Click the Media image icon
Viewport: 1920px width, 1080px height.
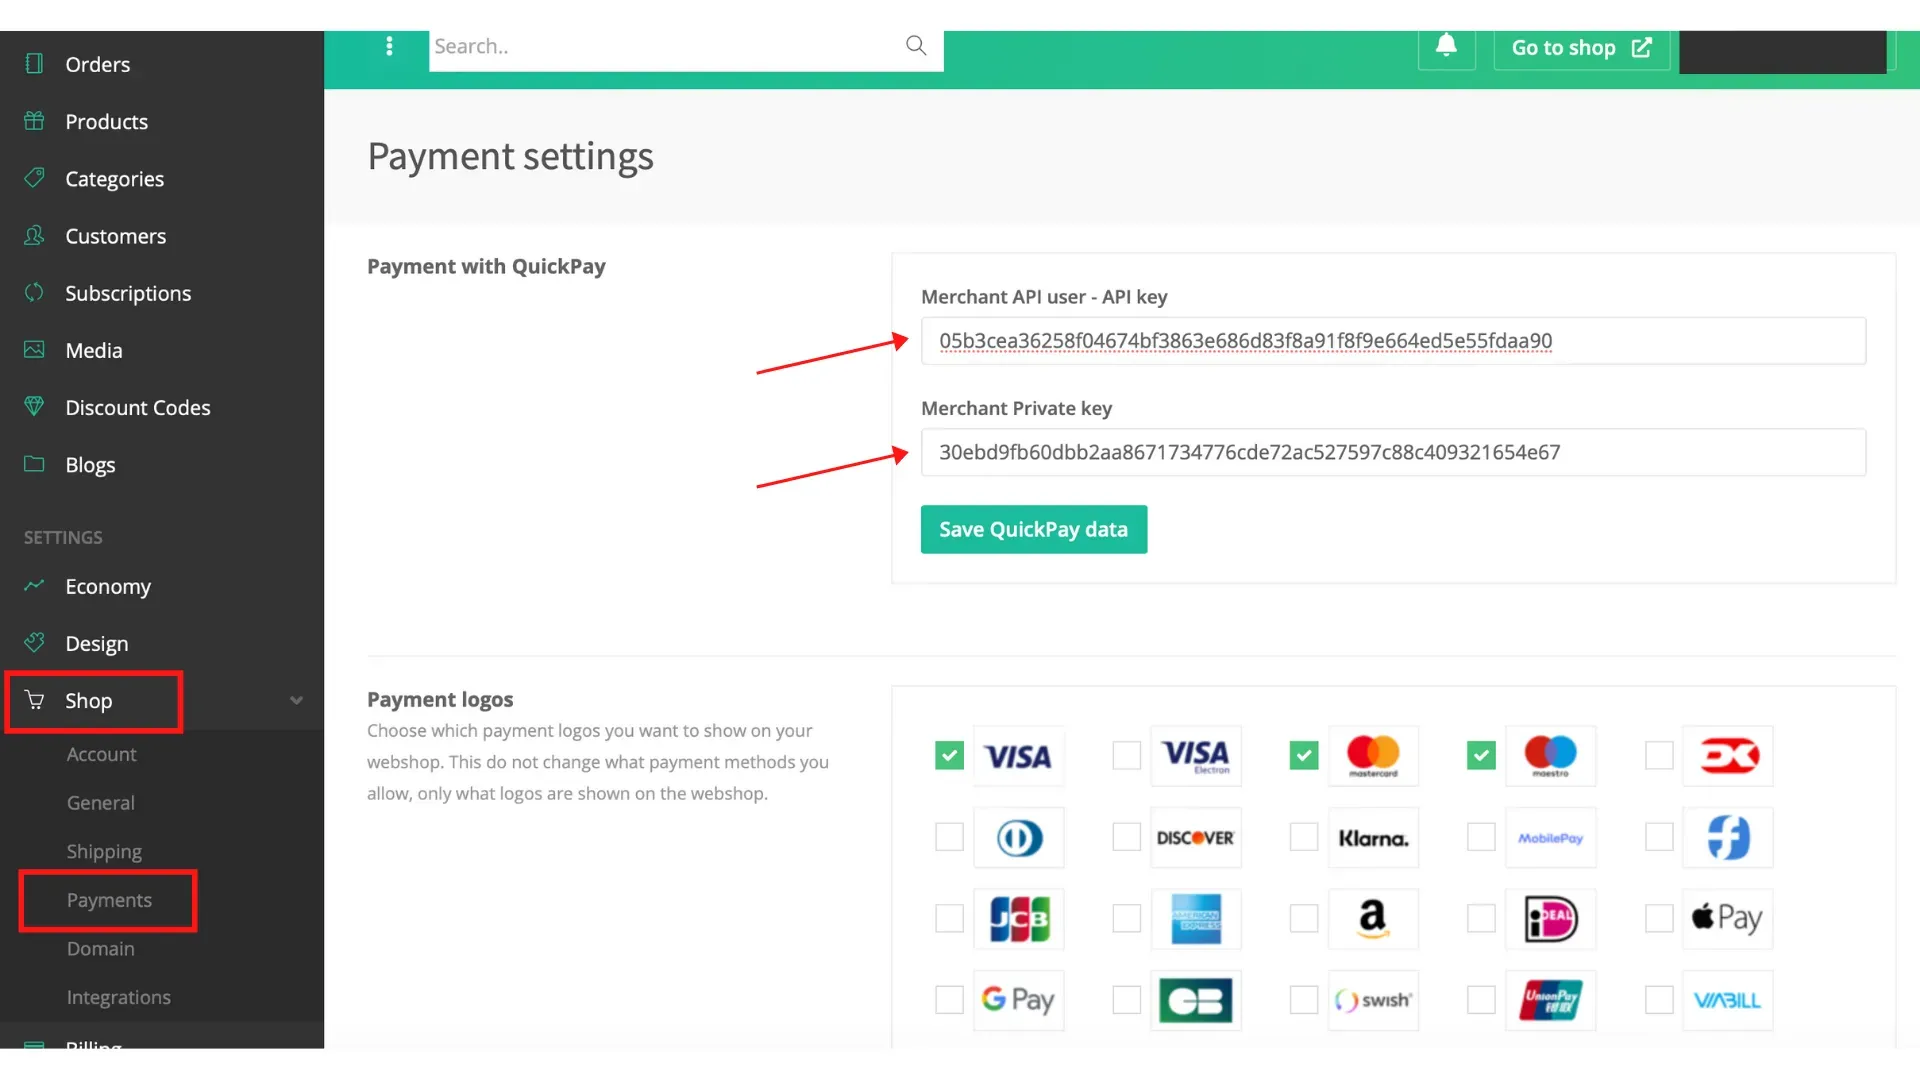coord(34,350)
